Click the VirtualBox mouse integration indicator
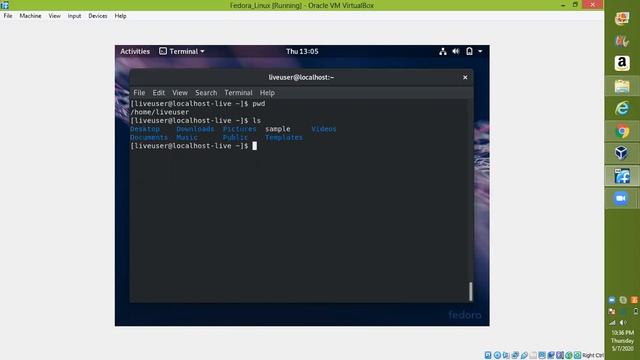Viewport: 640px width, 360px height. click(x=569, y=355)
